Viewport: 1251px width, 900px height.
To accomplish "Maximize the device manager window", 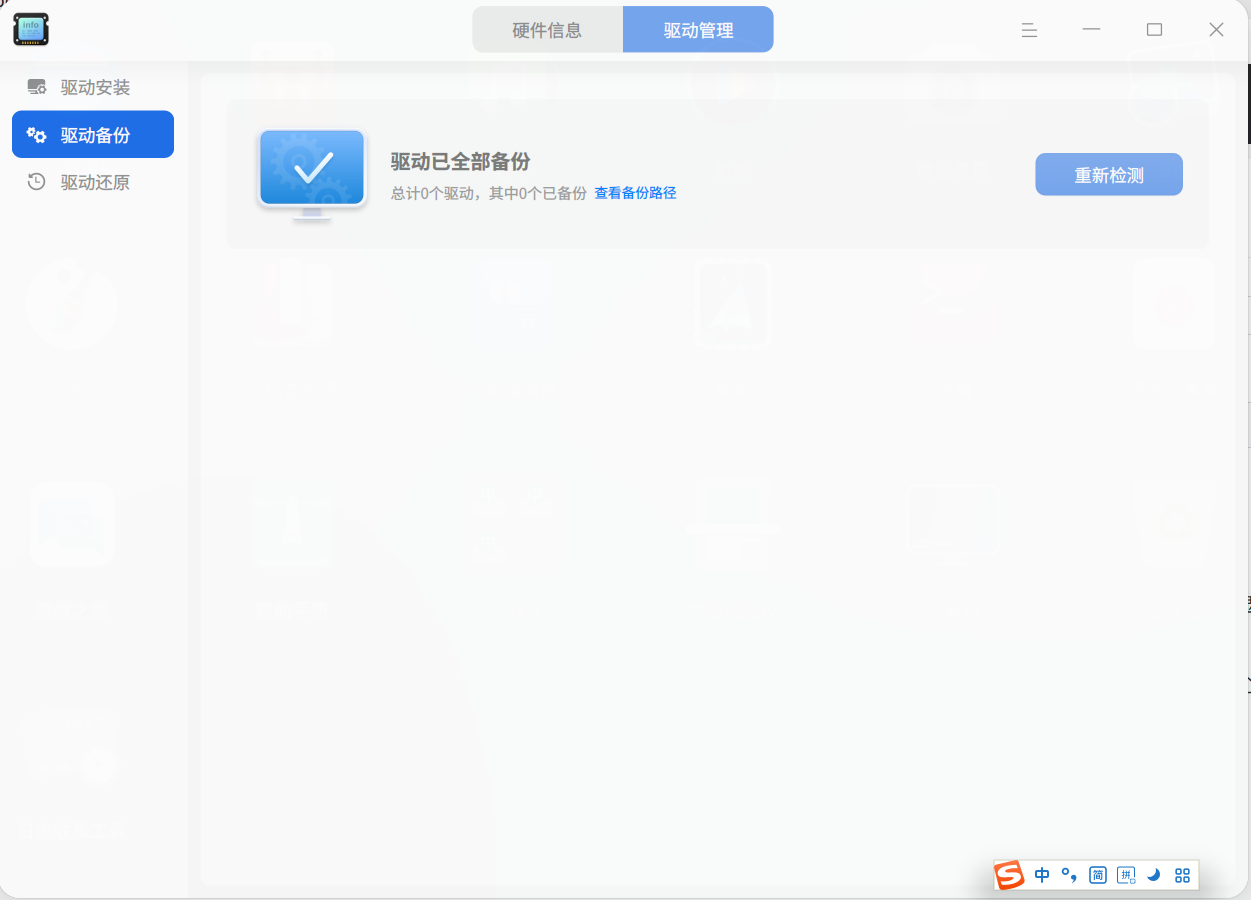I will pyautogui.click(x=1154, y=30).
